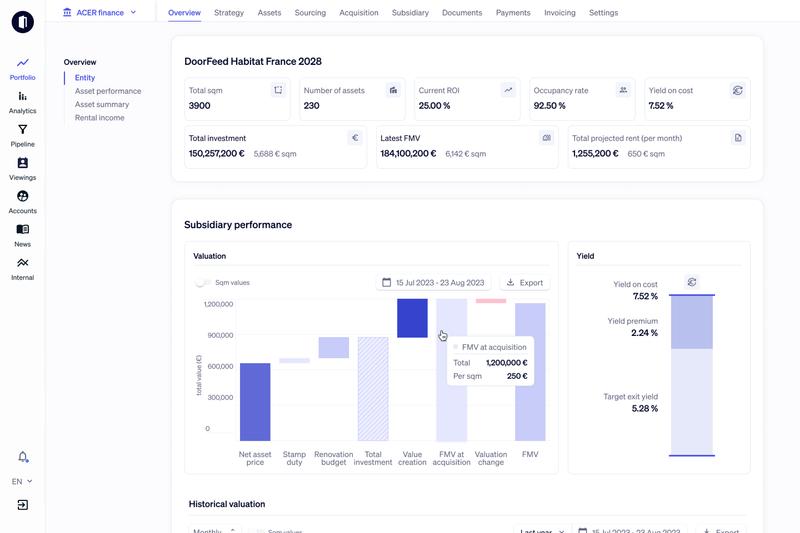Click the bank icon beside ACER finance

click(67, 12)
